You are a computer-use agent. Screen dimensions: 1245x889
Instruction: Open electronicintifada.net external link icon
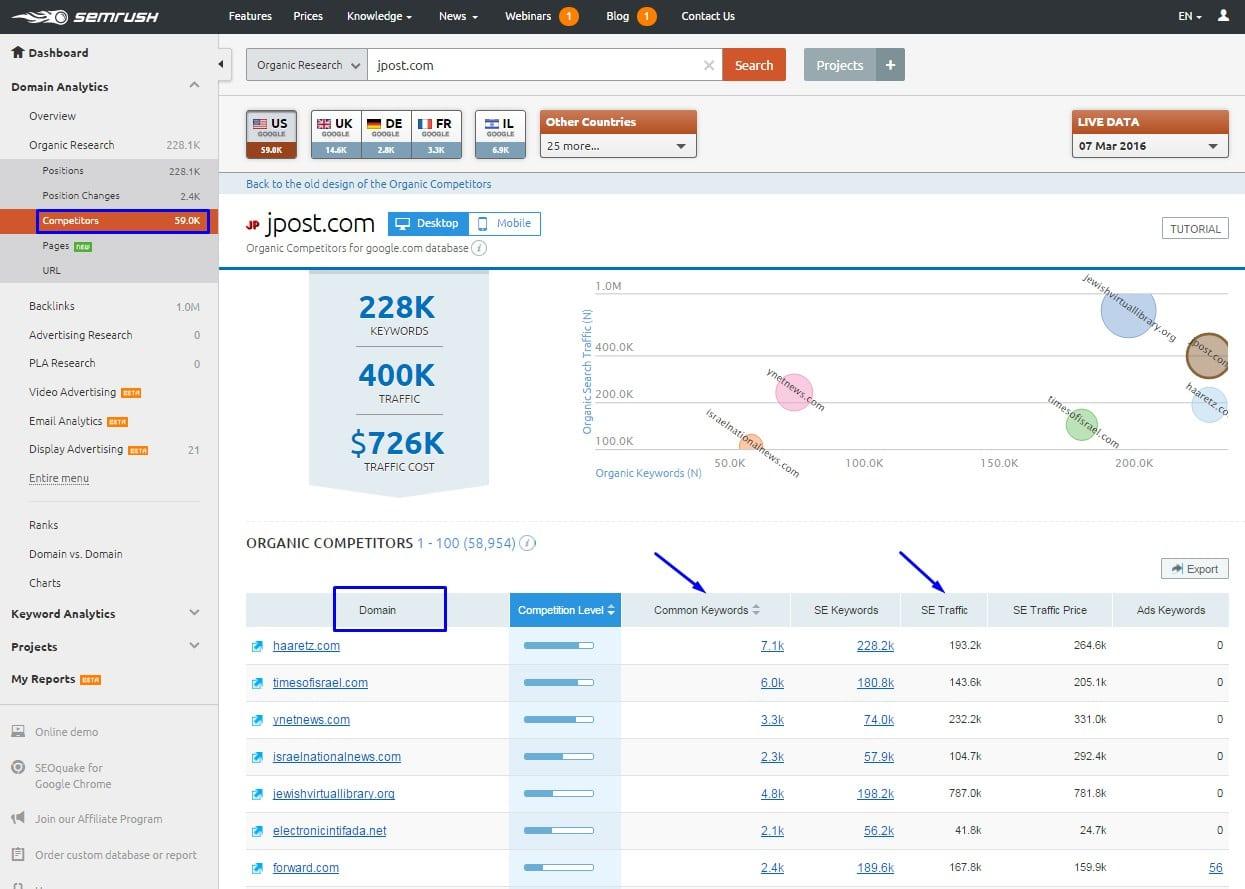[x=258, y=831]
